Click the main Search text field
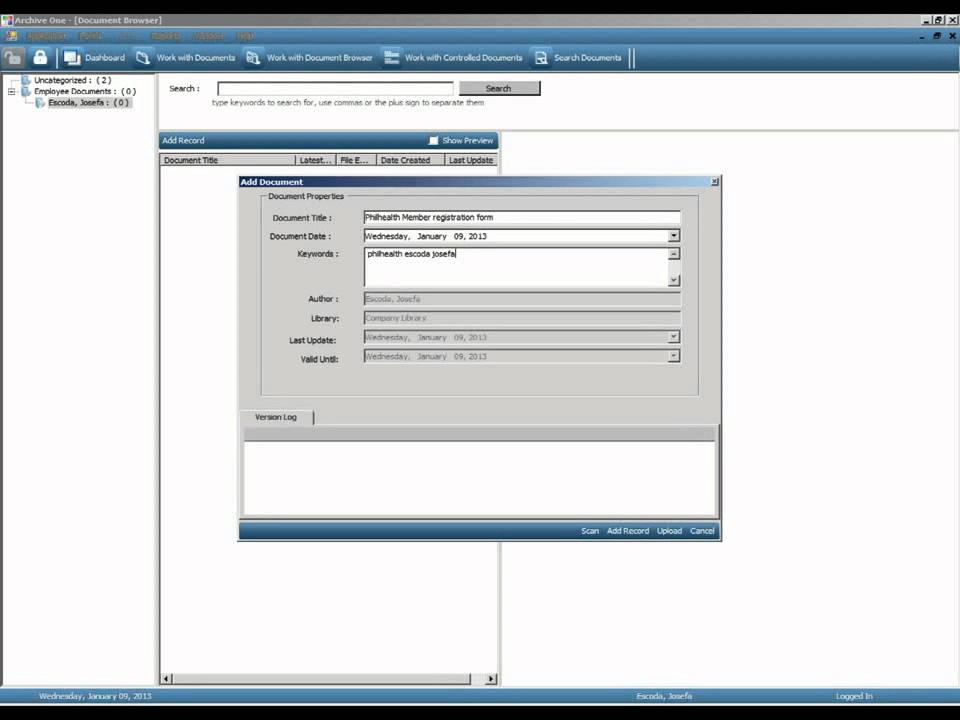The image size is (960, 720). pos(335,89)
